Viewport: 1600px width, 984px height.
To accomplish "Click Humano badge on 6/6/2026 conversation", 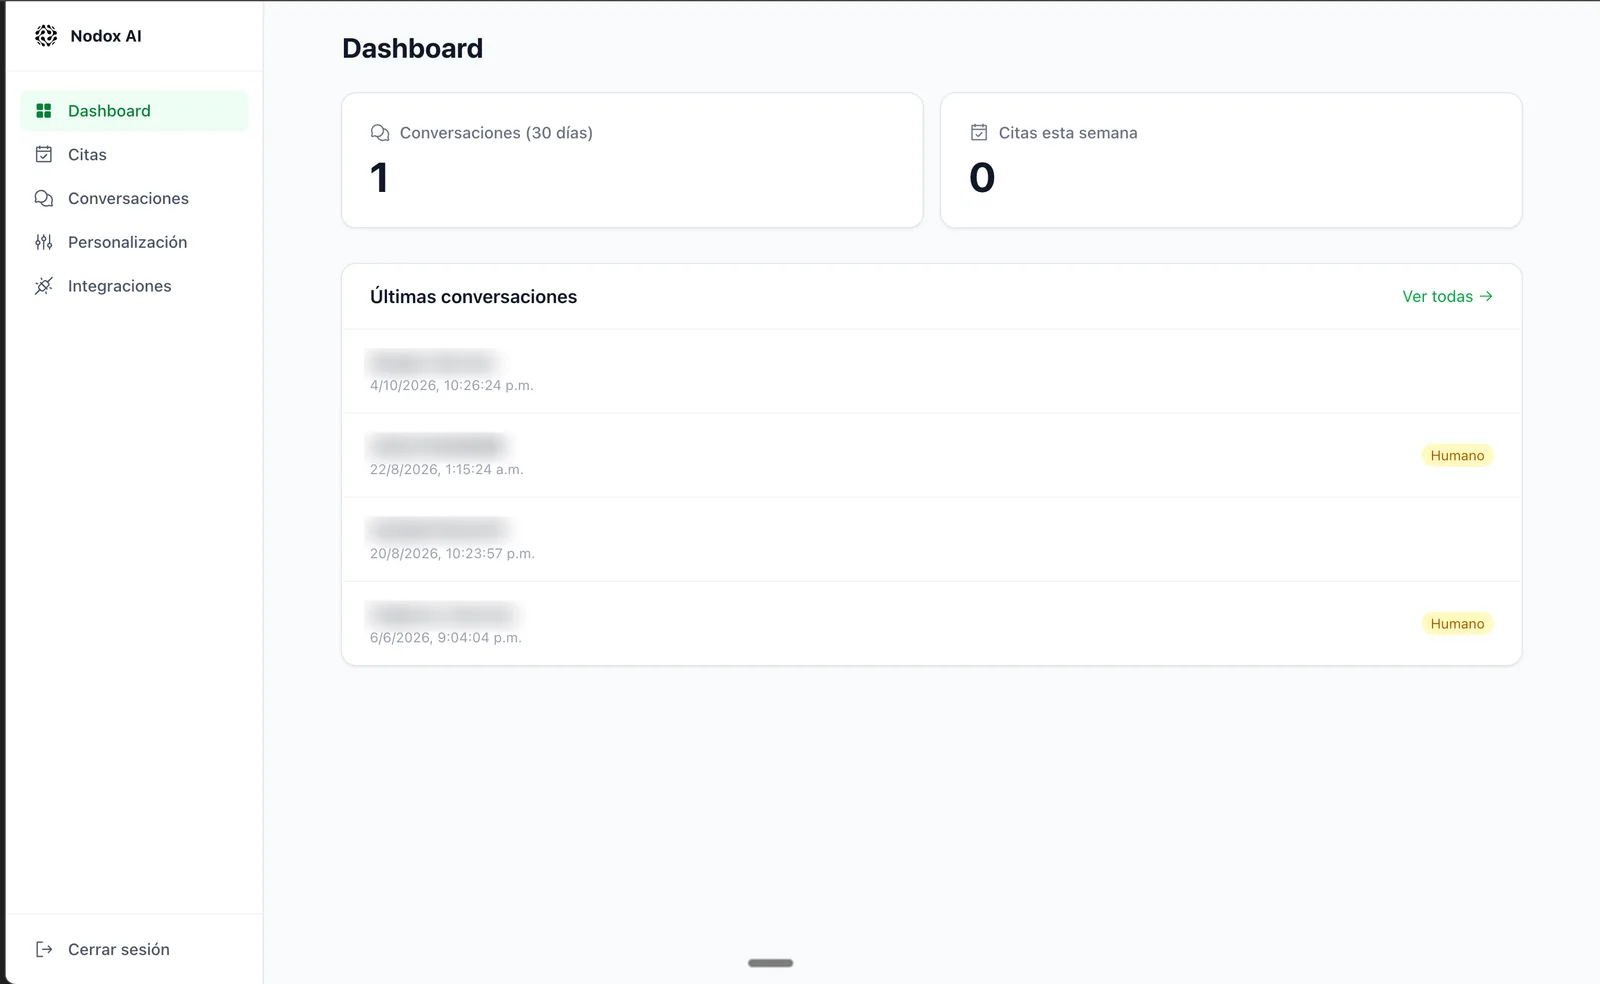I will coord(1457,623).
